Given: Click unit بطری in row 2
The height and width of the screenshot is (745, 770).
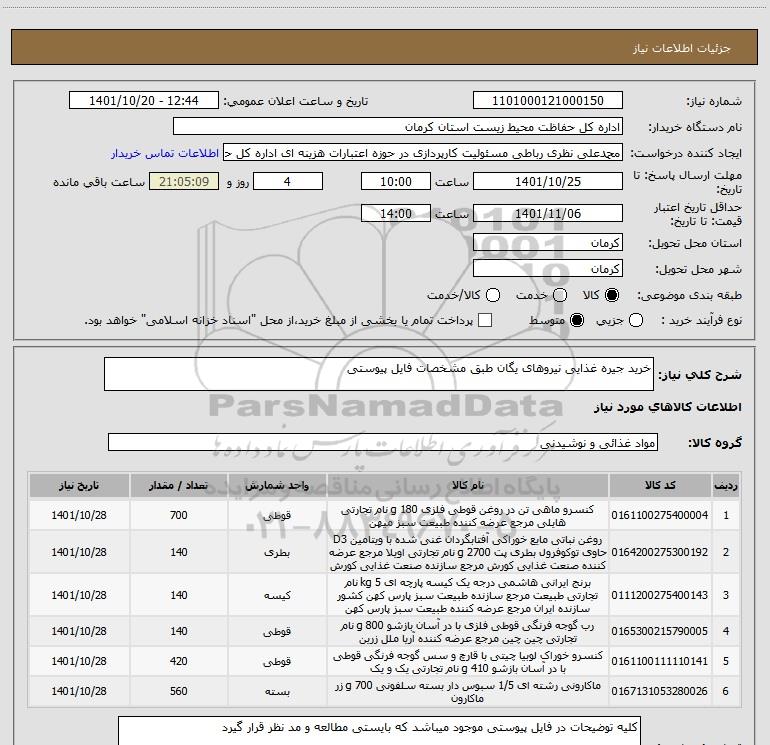Looking at the screenshot, I should coord(277,552).
